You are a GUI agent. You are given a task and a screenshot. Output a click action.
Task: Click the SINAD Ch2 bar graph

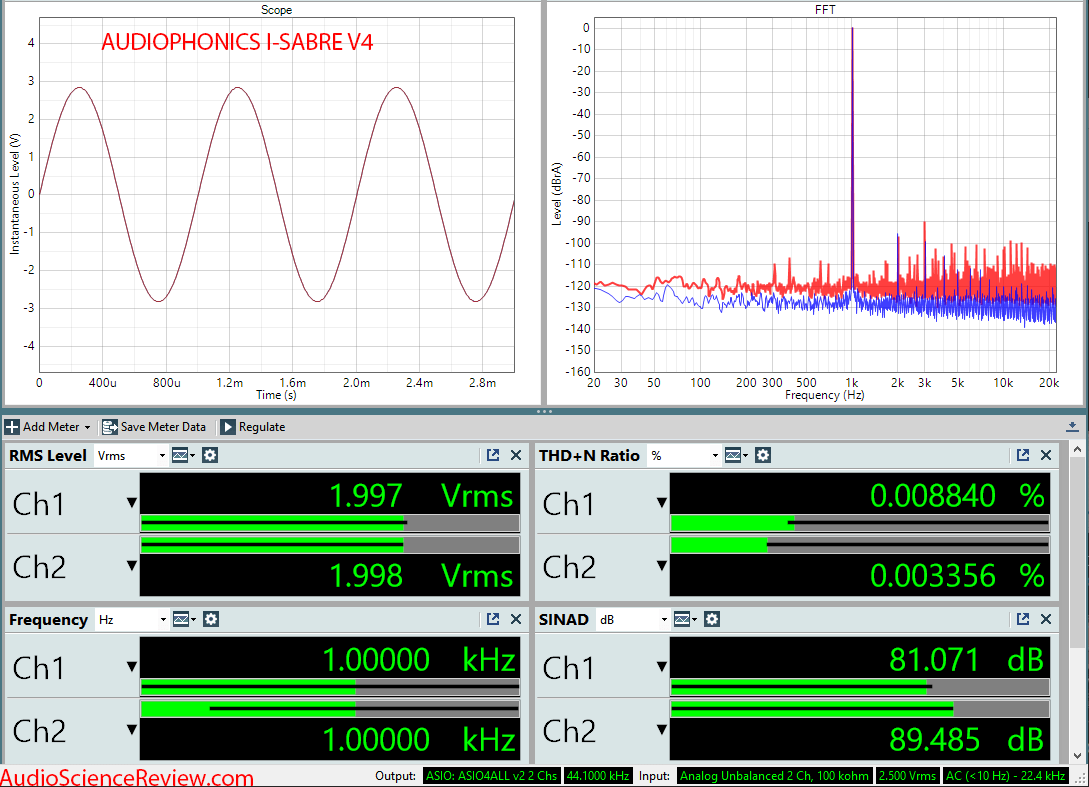859,709
